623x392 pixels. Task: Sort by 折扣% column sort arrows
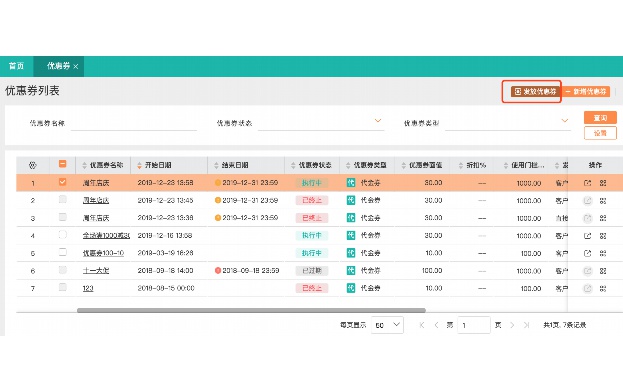click(x=461, y=165)
